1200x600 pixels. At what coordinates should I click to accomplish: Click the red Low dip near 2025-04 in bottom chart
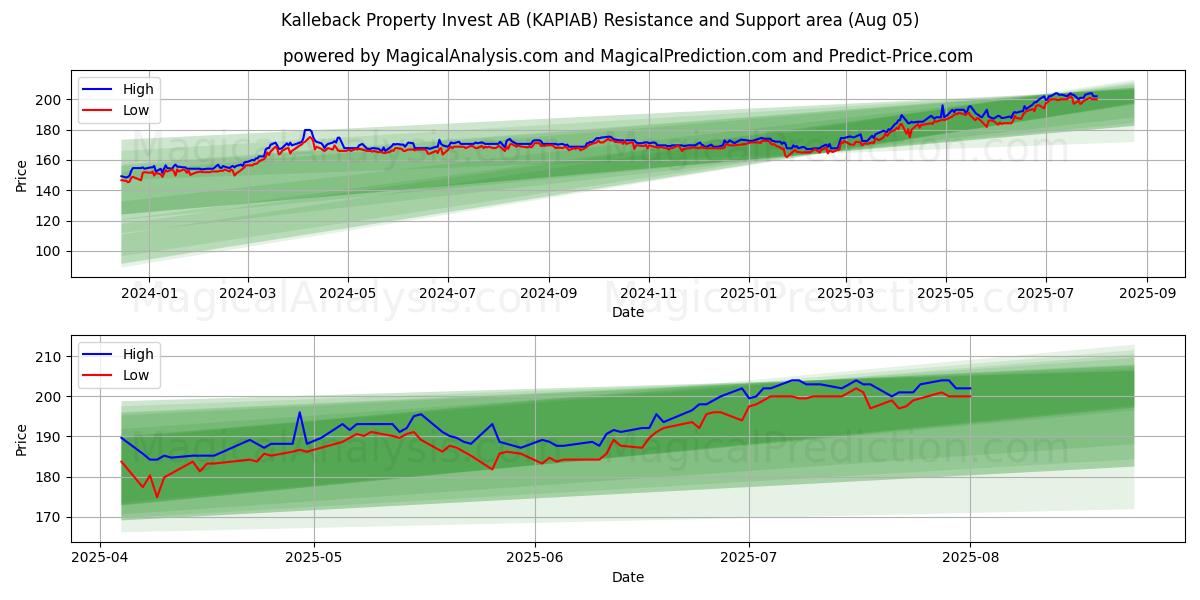tap(157, 496)
